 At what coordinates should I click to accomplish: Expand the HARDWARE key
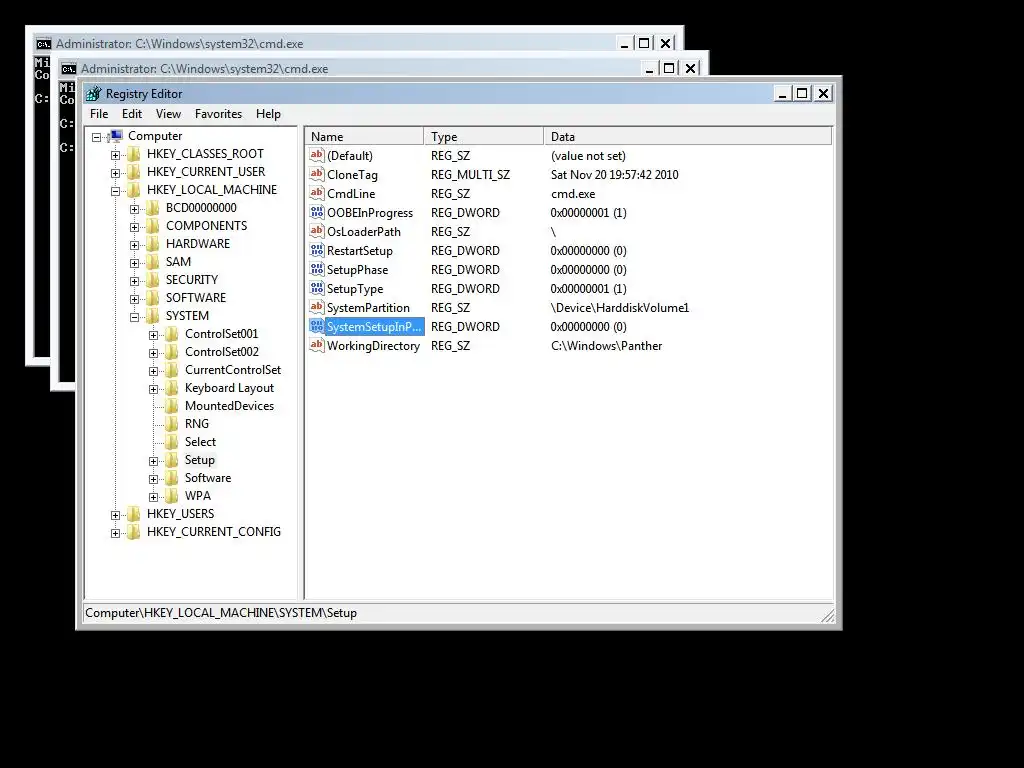coord(135,246)
